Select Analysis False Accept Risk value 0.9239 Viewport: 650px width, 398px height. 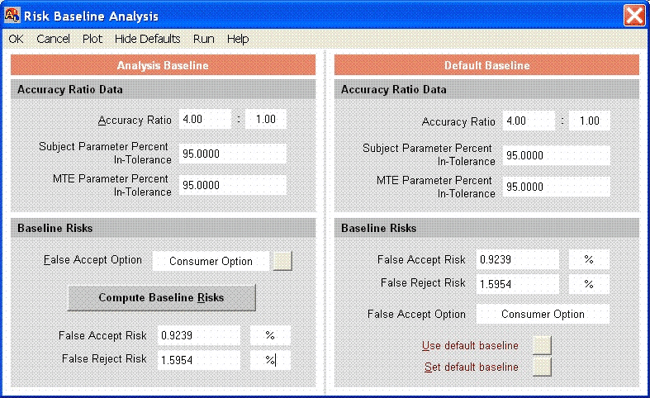[199, 335]
